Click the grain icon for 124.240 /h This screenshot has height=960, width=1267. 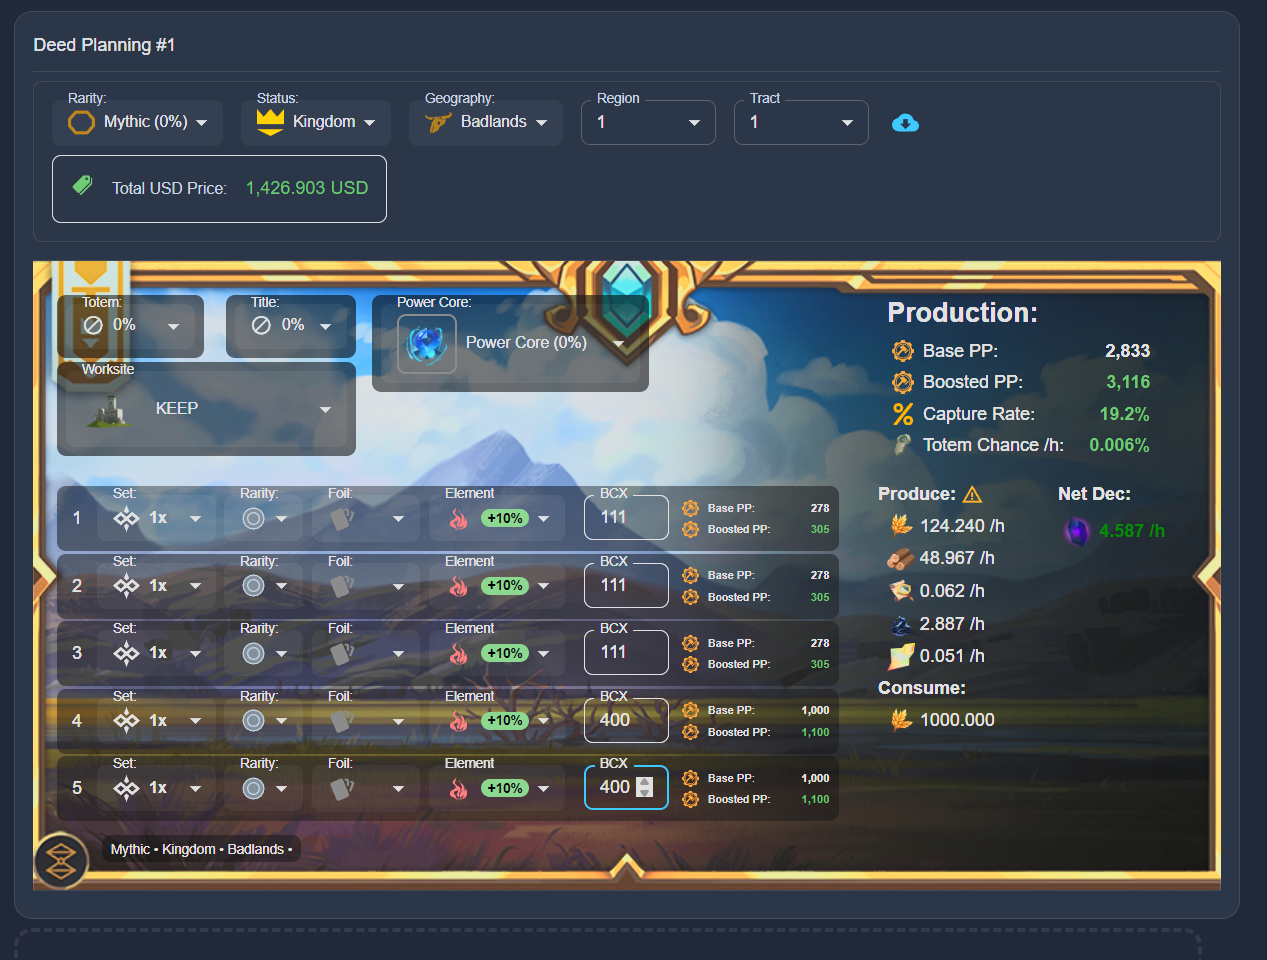901,525
